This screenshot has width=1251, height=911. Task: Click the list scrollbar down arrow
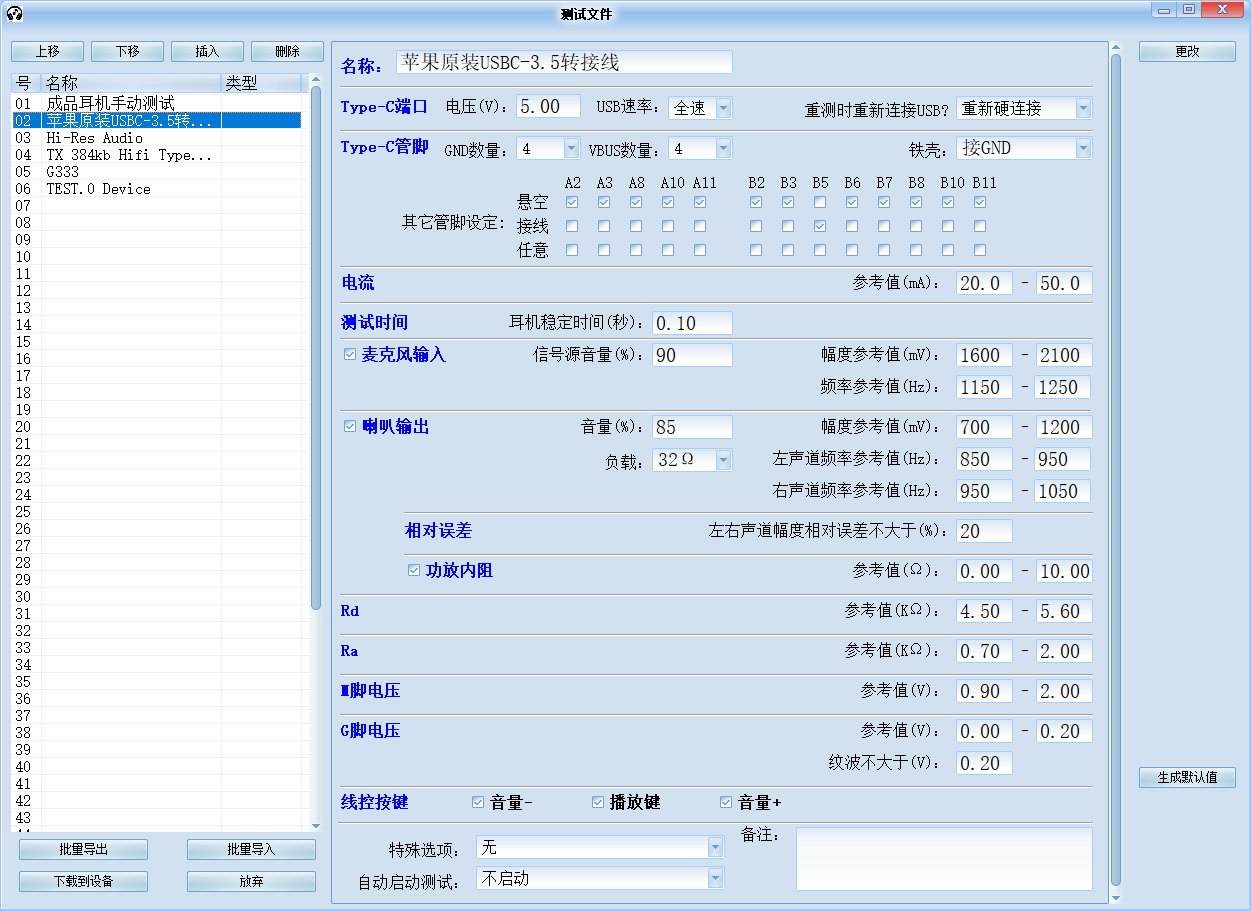(x=316, y=825)
